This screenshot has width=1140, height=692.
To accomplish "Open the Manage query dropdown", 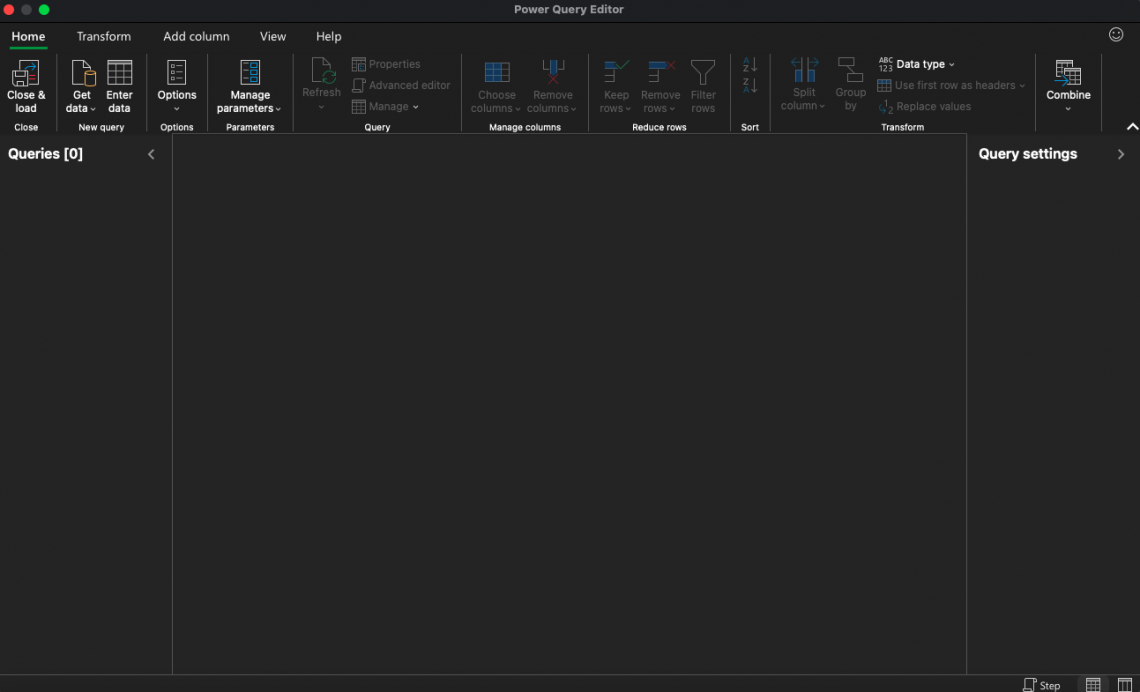I will pyautogui.click(x=385, y=106).
